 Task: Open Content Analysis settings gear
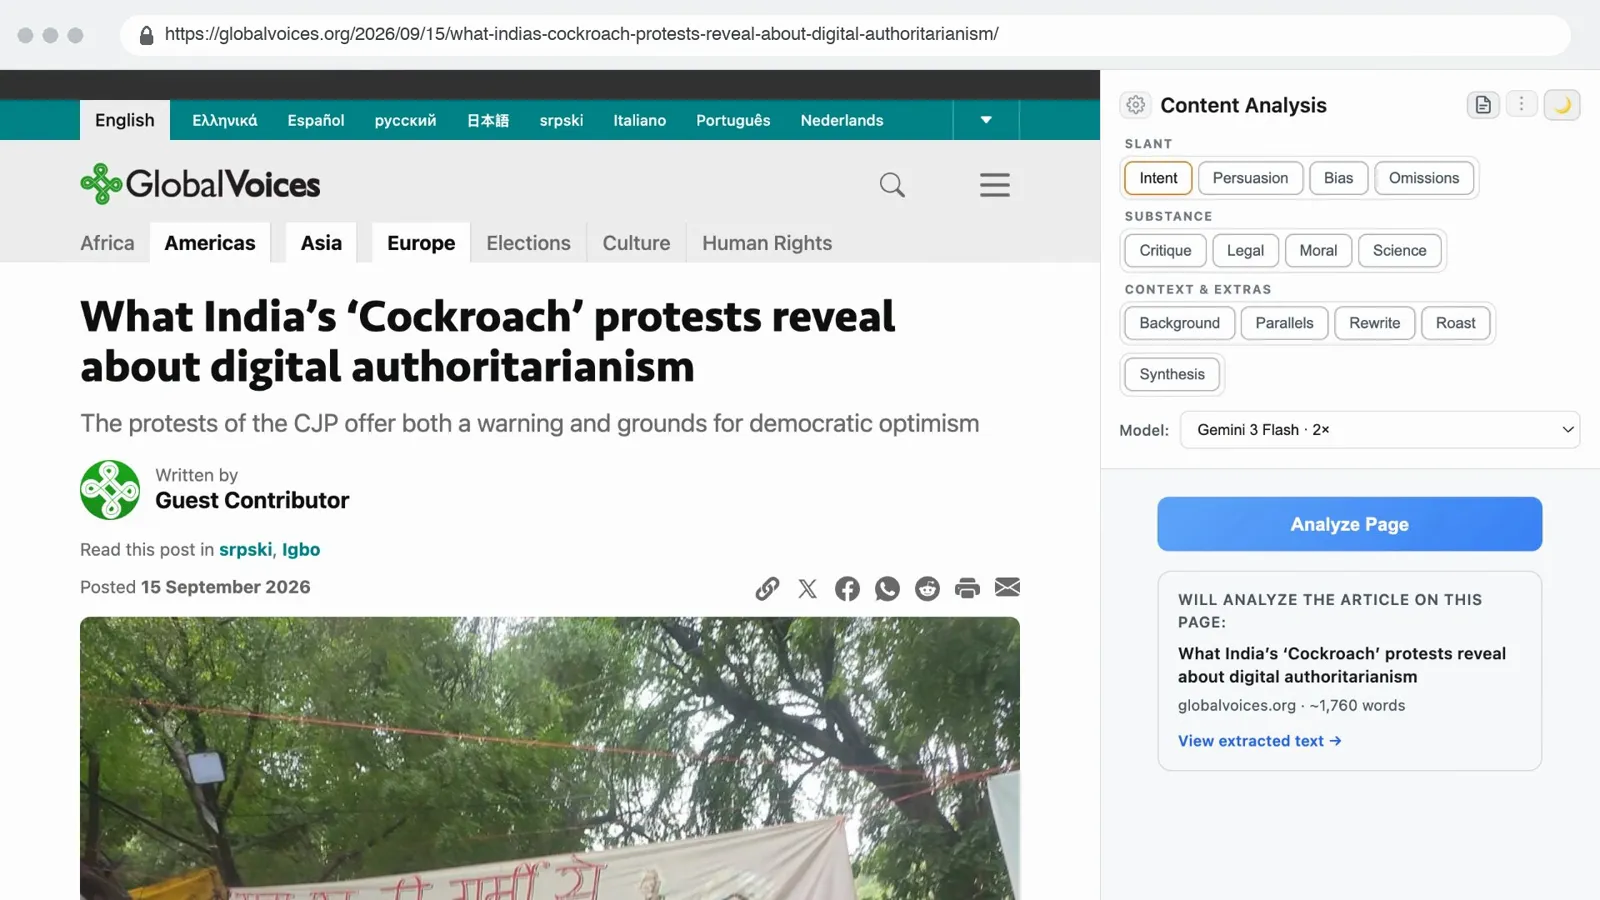[x=1136, y=105]
